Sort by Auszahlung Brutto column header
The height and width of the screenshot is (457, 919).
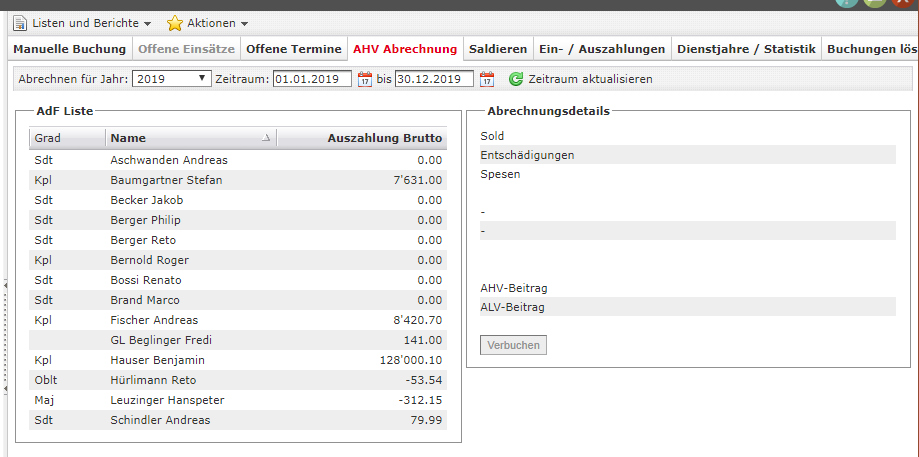[x=362, y=138]
